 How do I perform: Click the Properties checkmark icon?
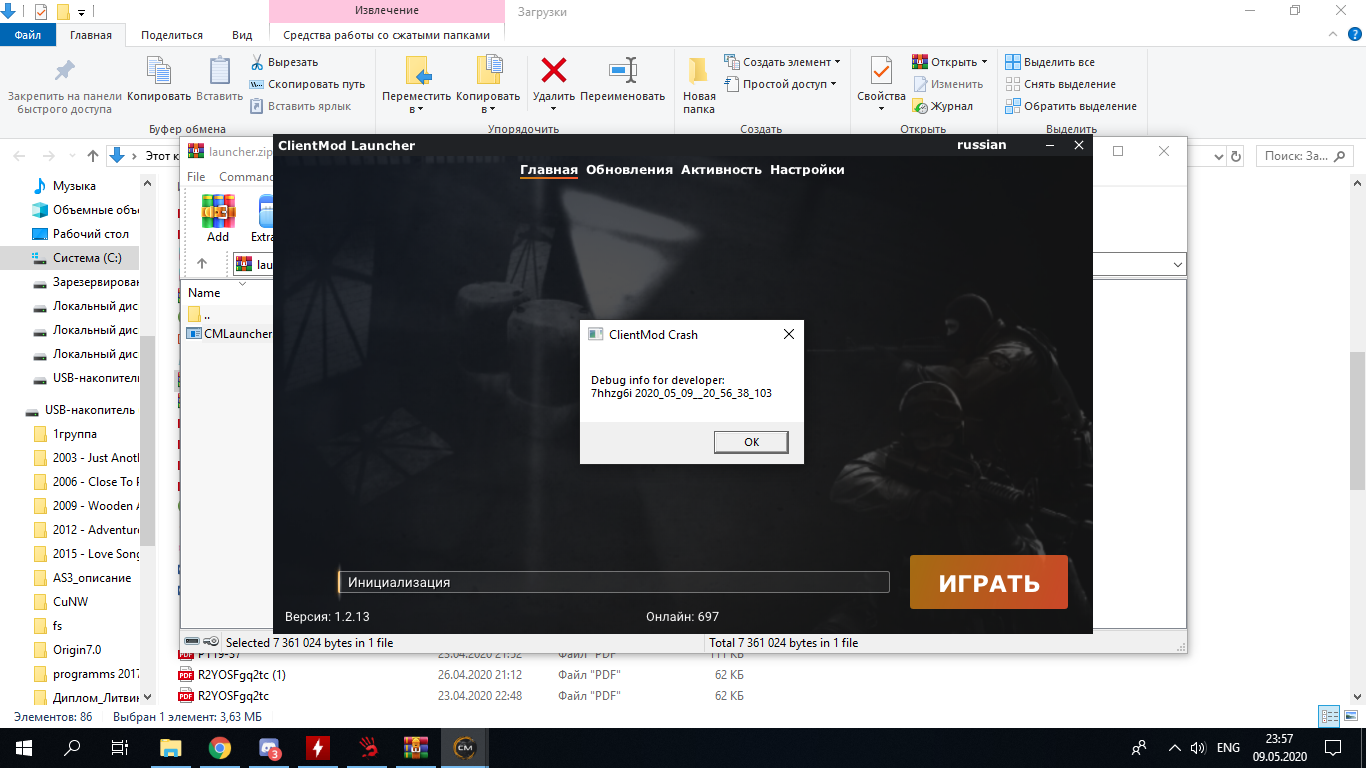point(880,72)
